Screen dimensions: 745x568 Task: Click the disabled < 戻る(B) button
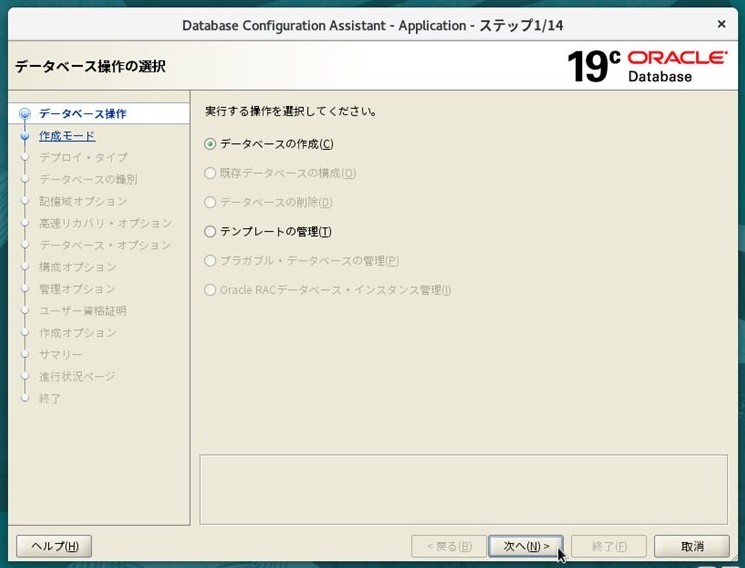click(x=449, y=546)
